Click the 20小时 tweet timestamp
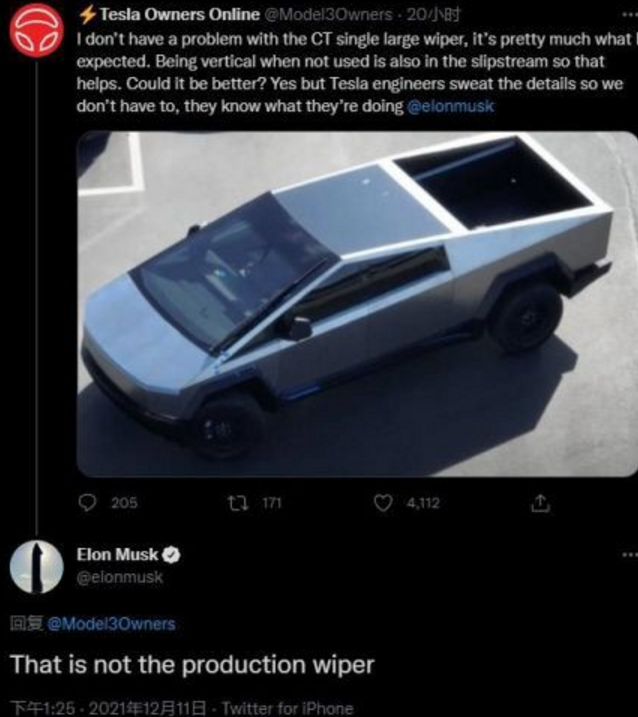 coord(433,15)
